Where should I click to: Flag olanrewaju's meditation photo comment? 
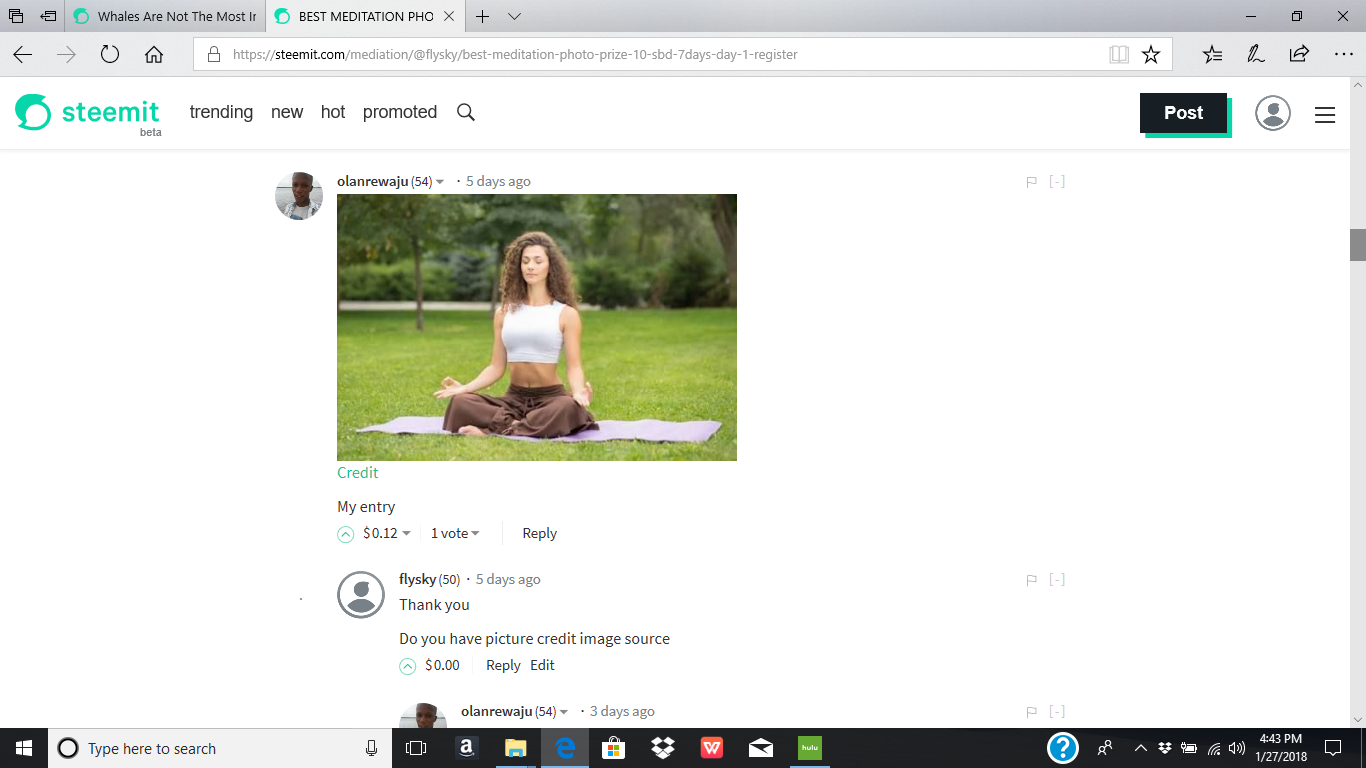(x=1030, y=181)
